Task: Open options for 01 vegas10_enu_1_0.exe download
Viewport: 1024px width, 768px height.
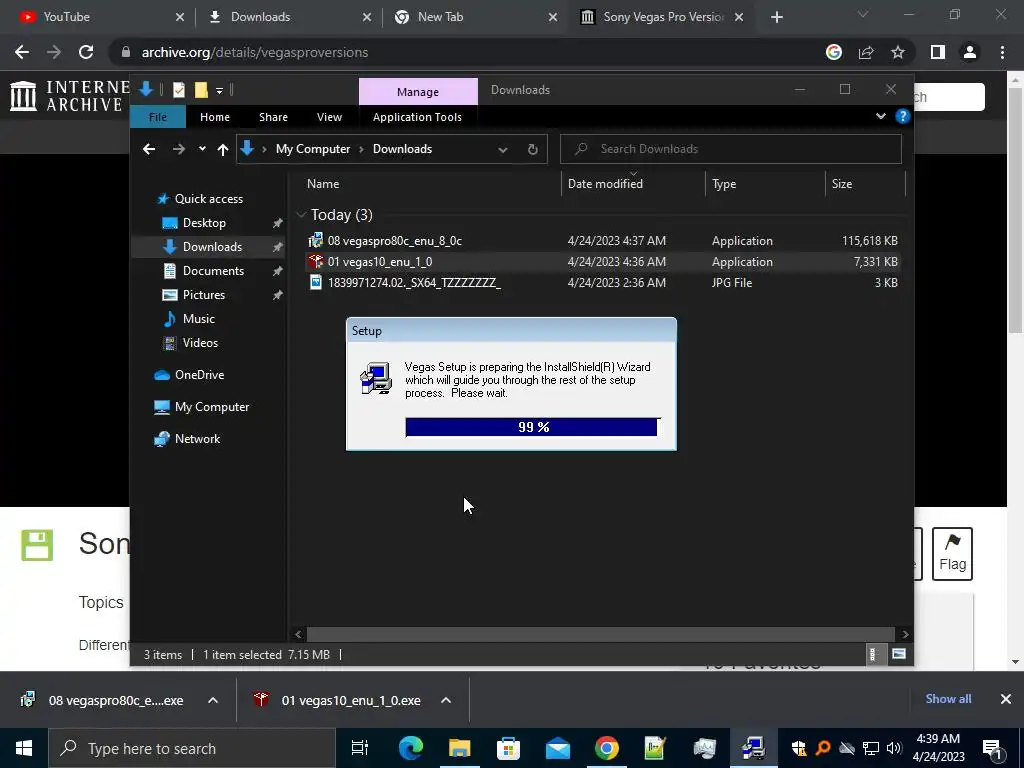Action: point(446,700)
